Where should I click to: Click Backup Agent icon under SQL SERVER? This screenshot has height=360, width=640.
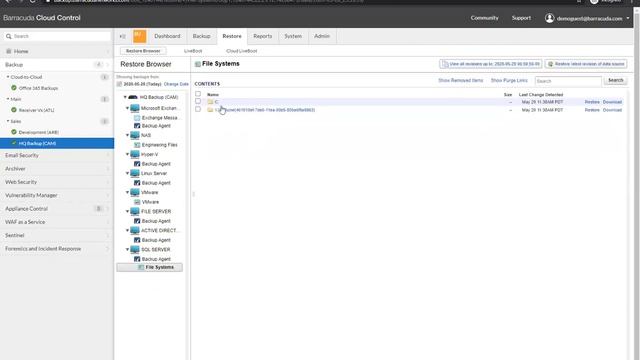coord(137,259)
